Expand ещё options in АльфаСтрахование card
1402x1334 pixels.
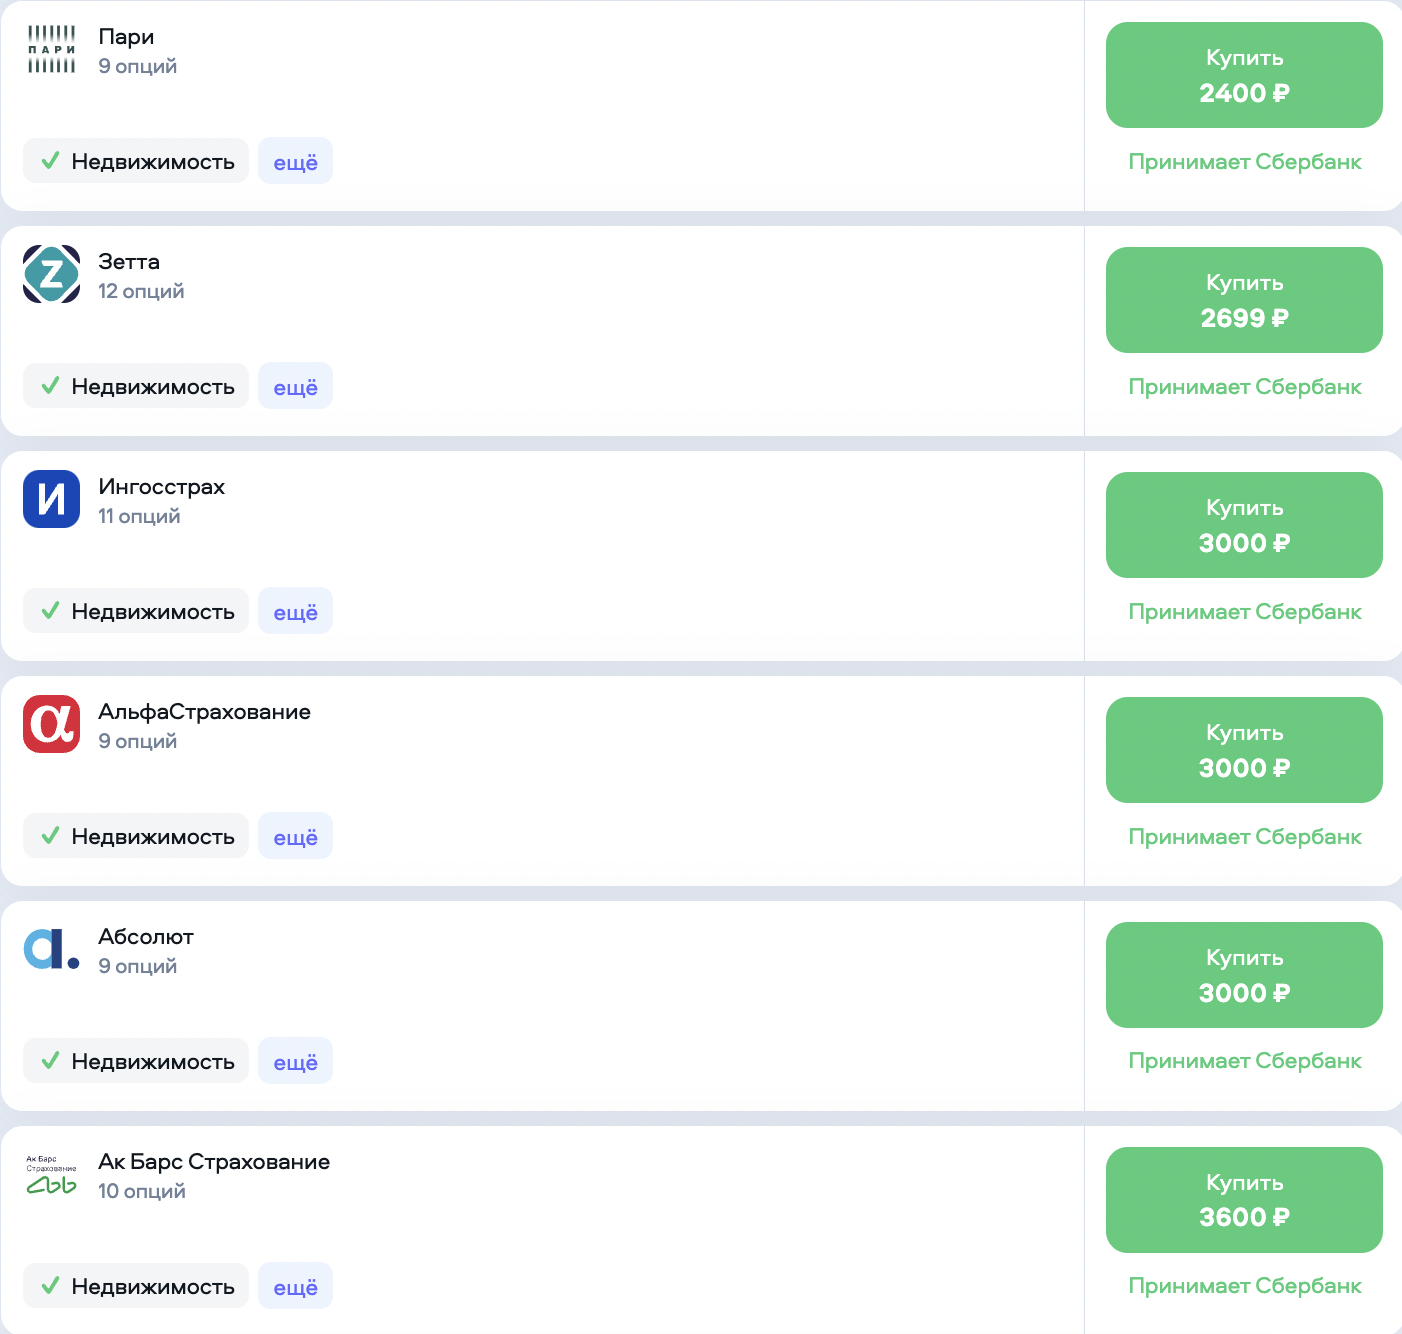click(295, 836)
